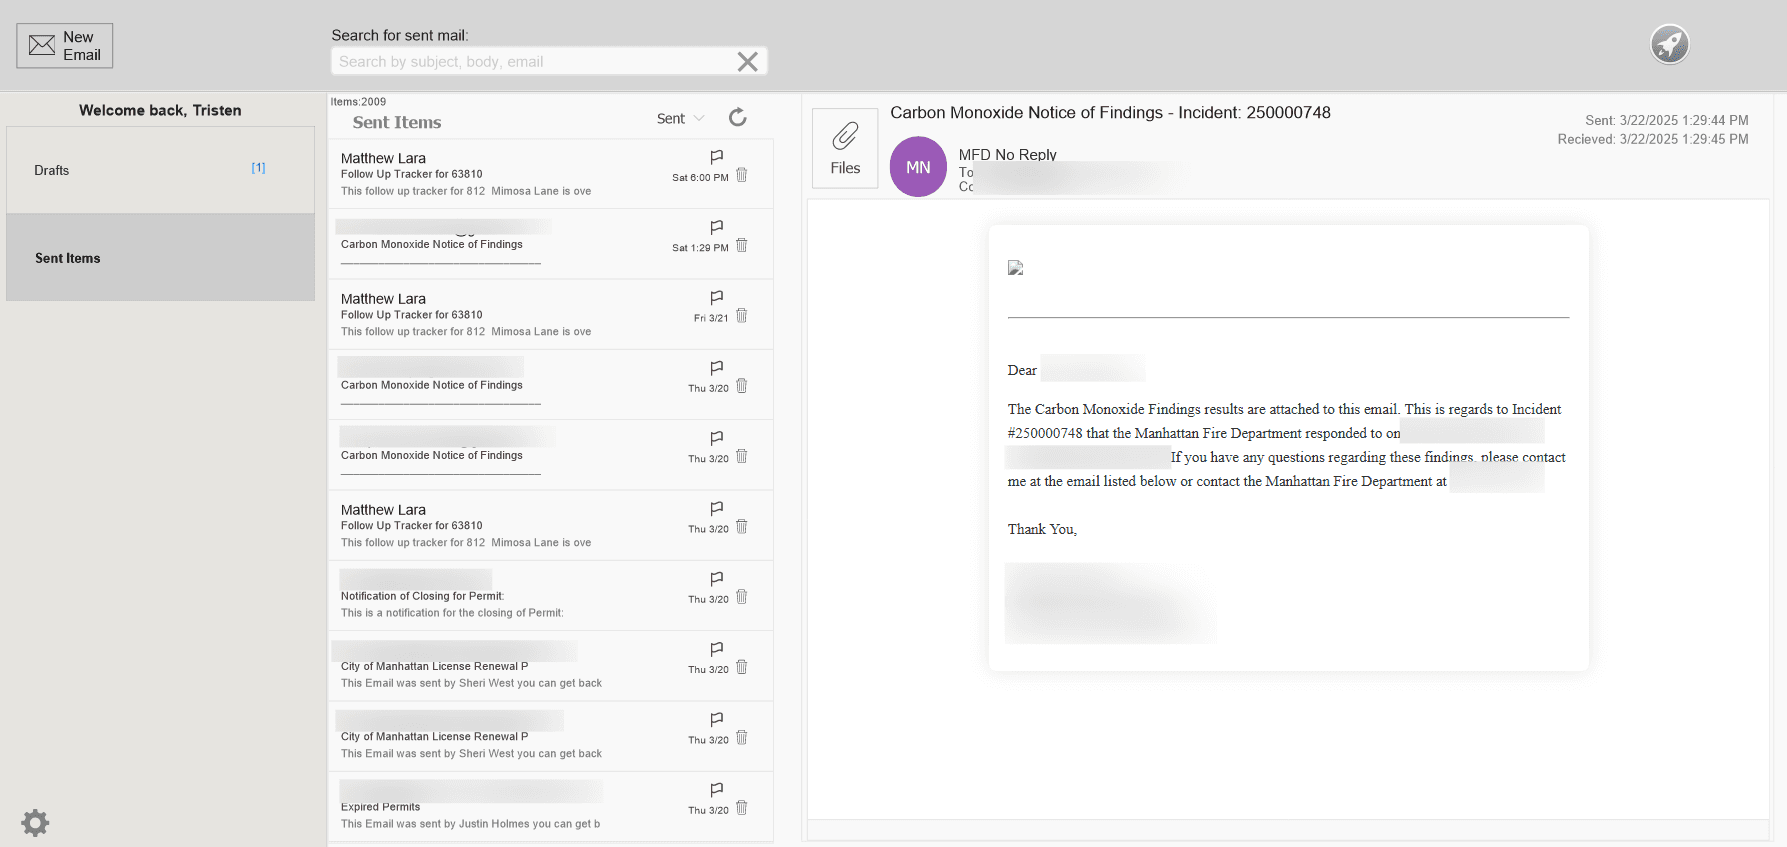Click the refresh icon in Sent Items
The image size is (1787, 847).
[737, 118]
